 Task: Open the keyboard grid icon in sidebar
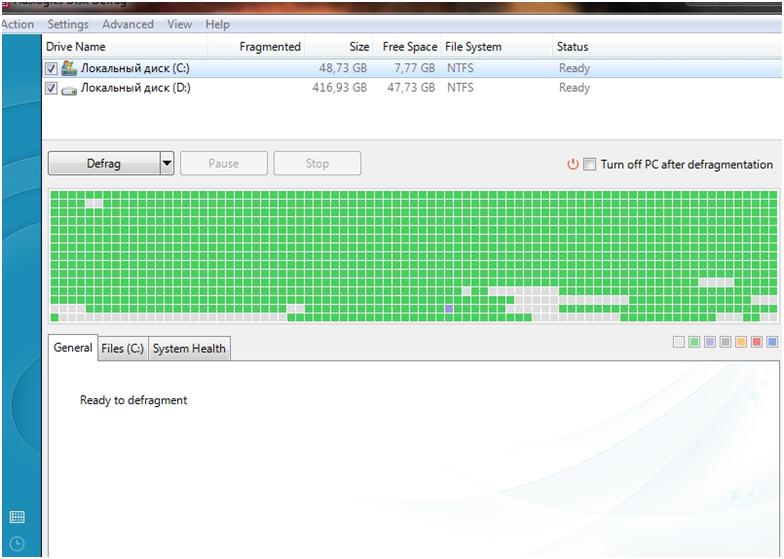[17, 517]
